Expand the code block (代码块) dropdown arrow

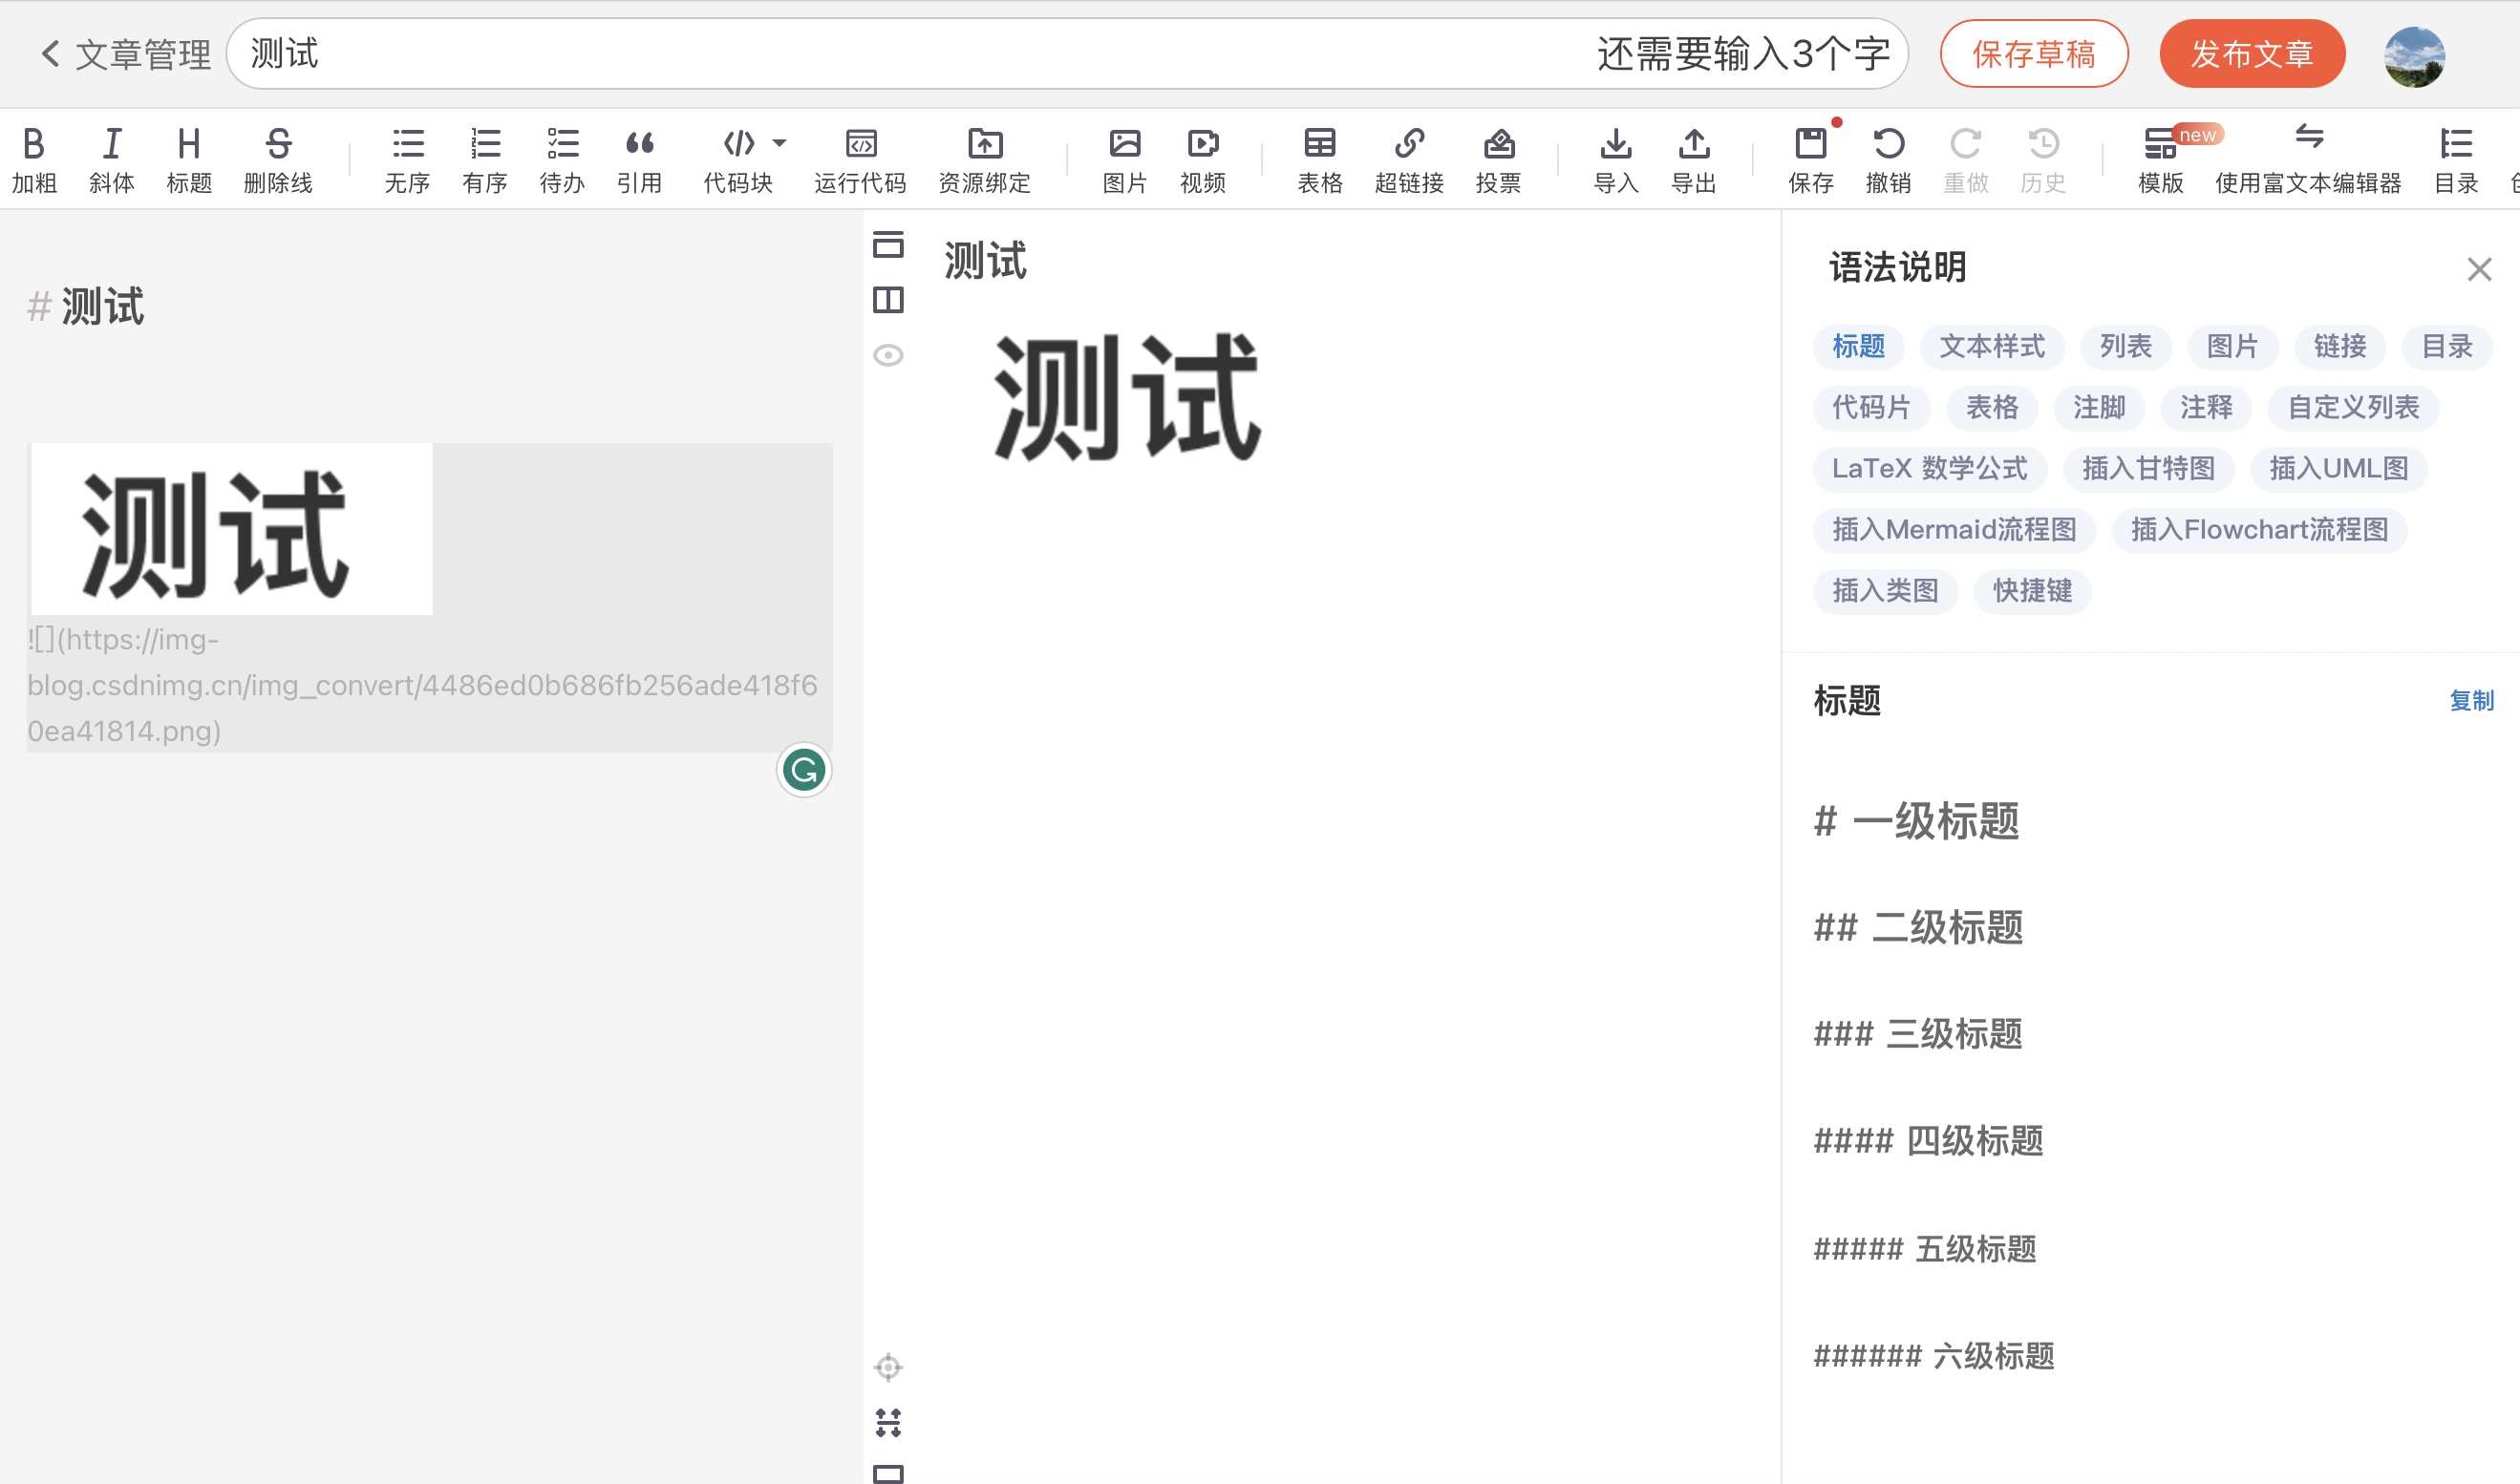tap(780, 143)
